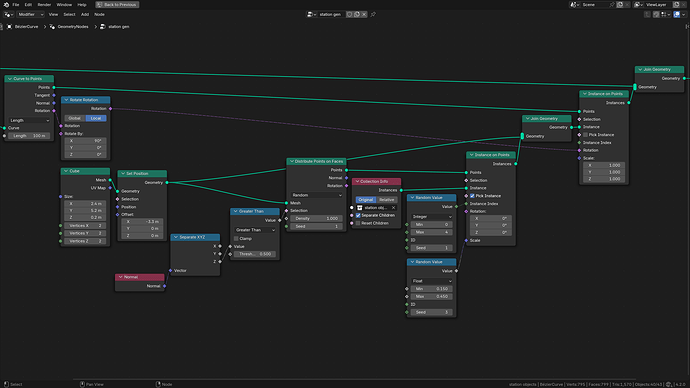Add a new view layer icon
This screenshot has width=690, height=388.
click(x=676, y=4)
